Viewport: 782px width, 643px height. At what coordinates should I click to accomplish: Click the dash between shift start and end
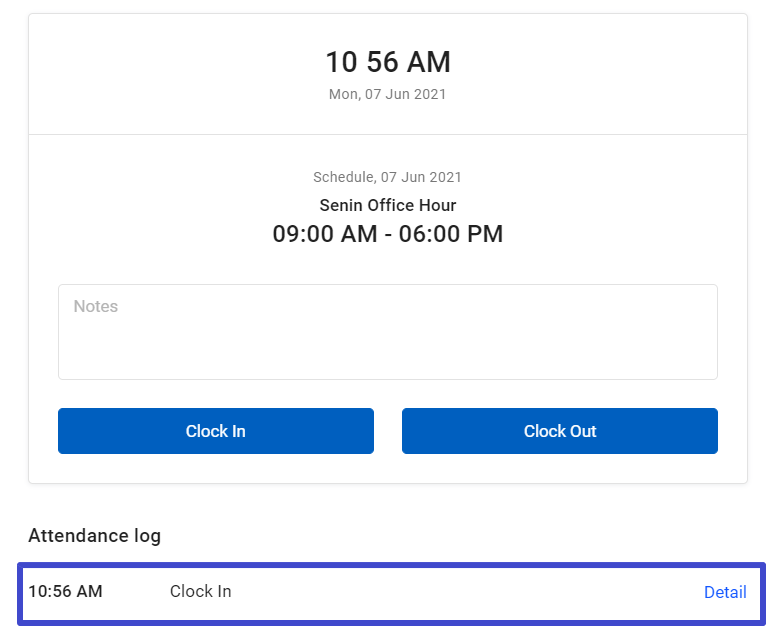pyautogui.click(x=387, y=234)
